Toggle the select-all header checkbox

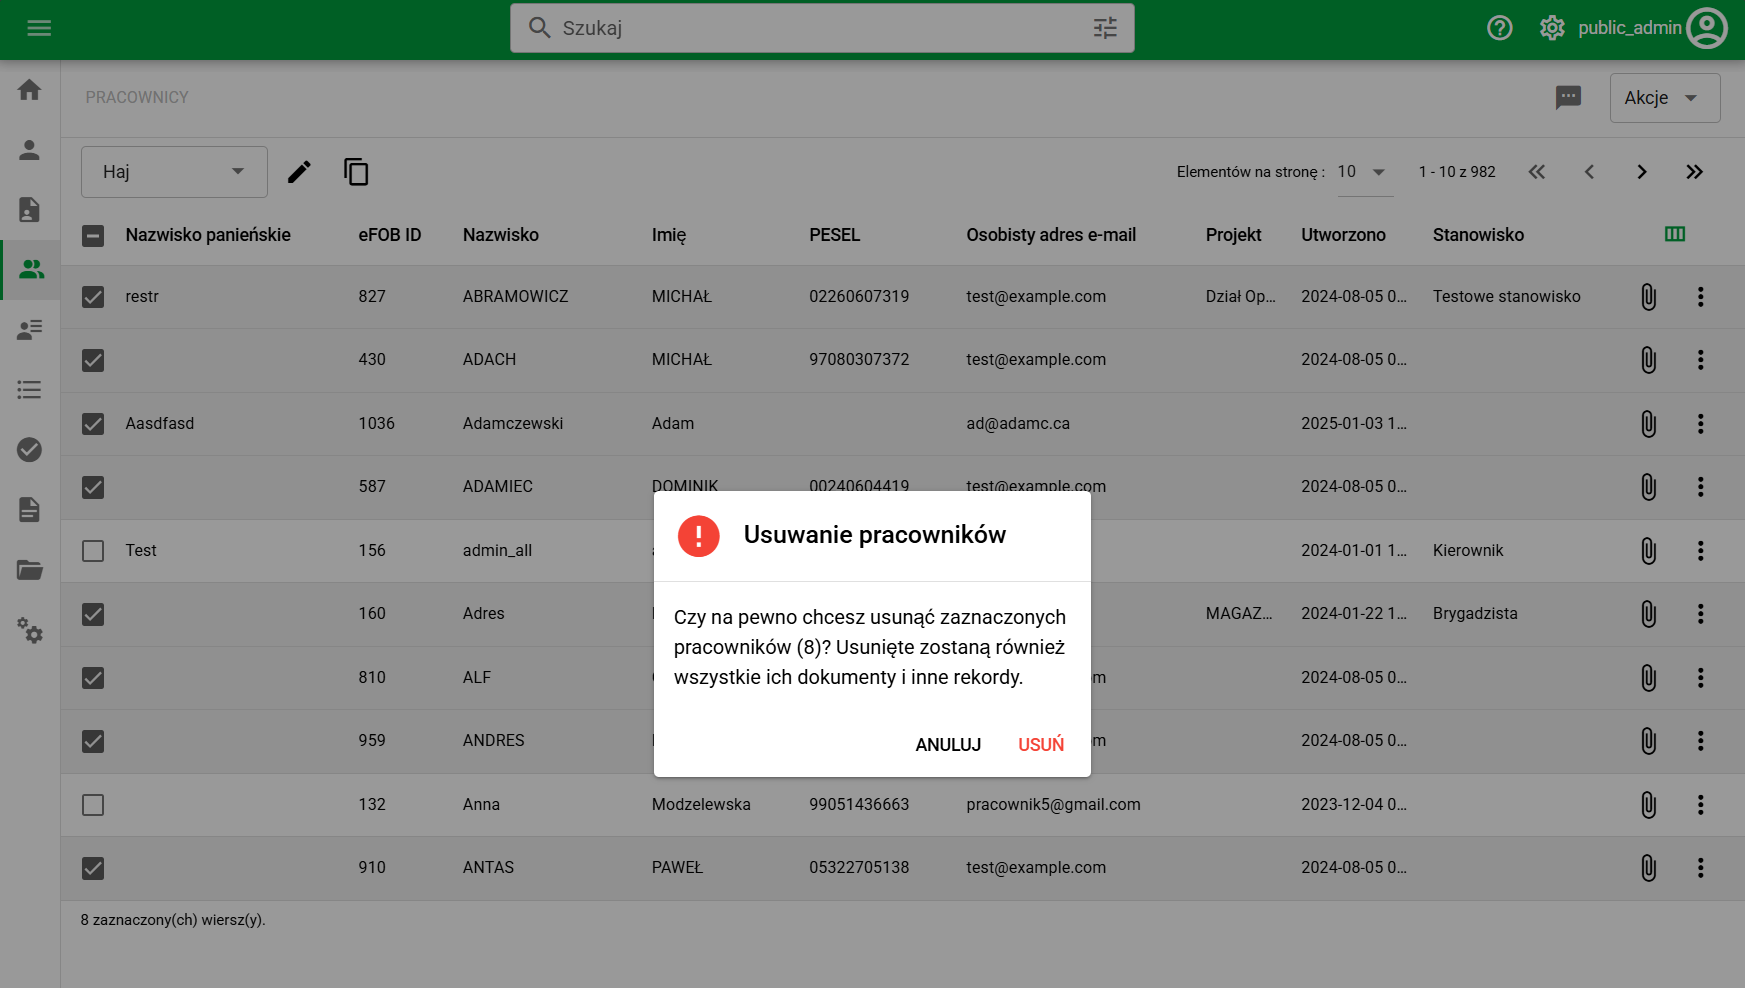click(93, 236)
